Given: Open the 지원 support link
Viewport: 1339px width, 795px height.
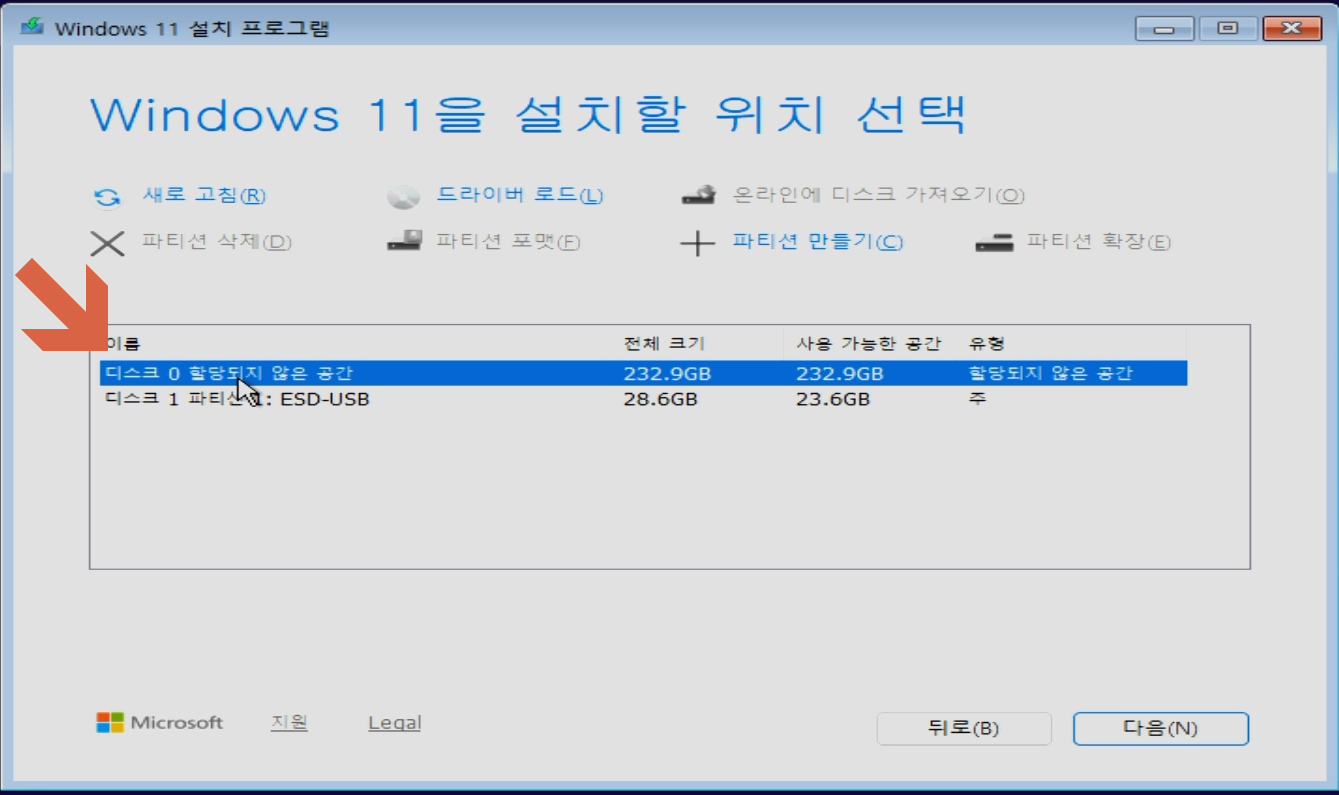Looking at the screenshot, I should [x=290, y=722].
